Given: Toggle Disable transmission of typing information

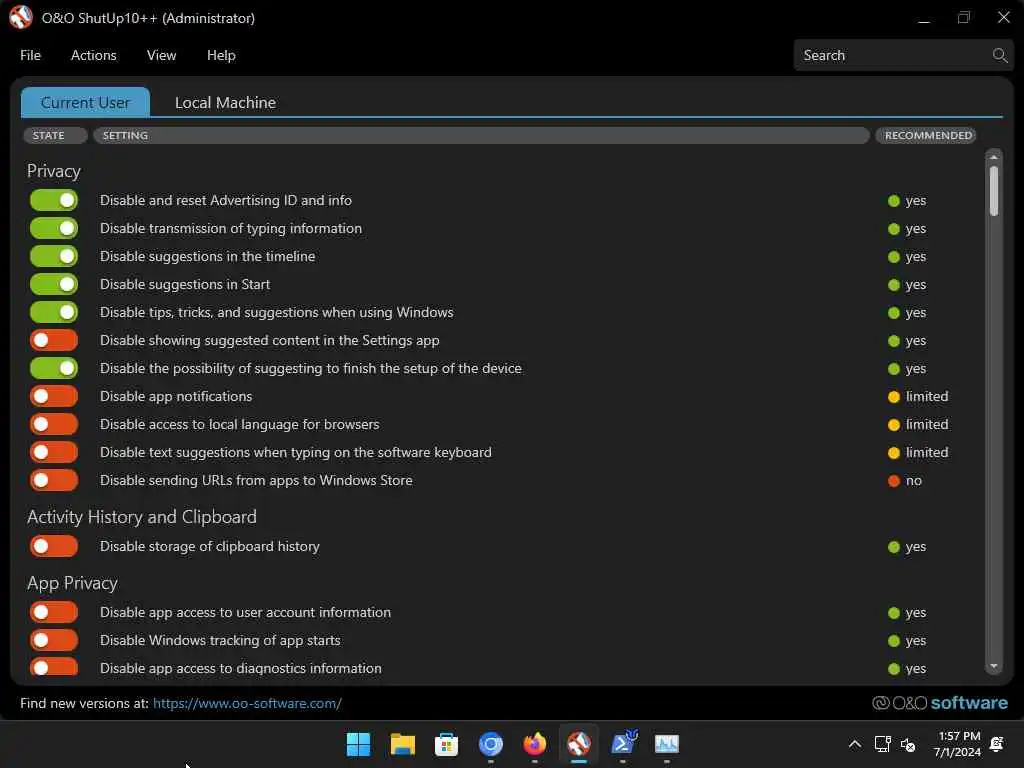Looking at the screenshot, I should (54, 229).
